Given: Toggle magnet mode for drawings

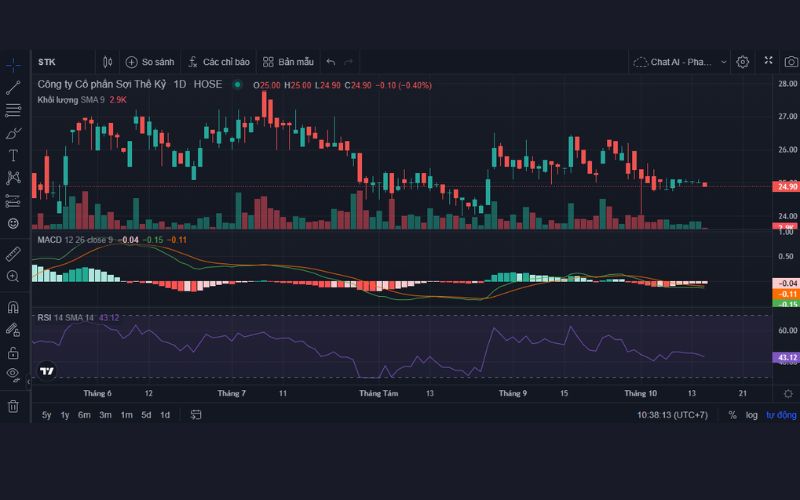Looking at the screenshot, I should [x=13, y=307].
